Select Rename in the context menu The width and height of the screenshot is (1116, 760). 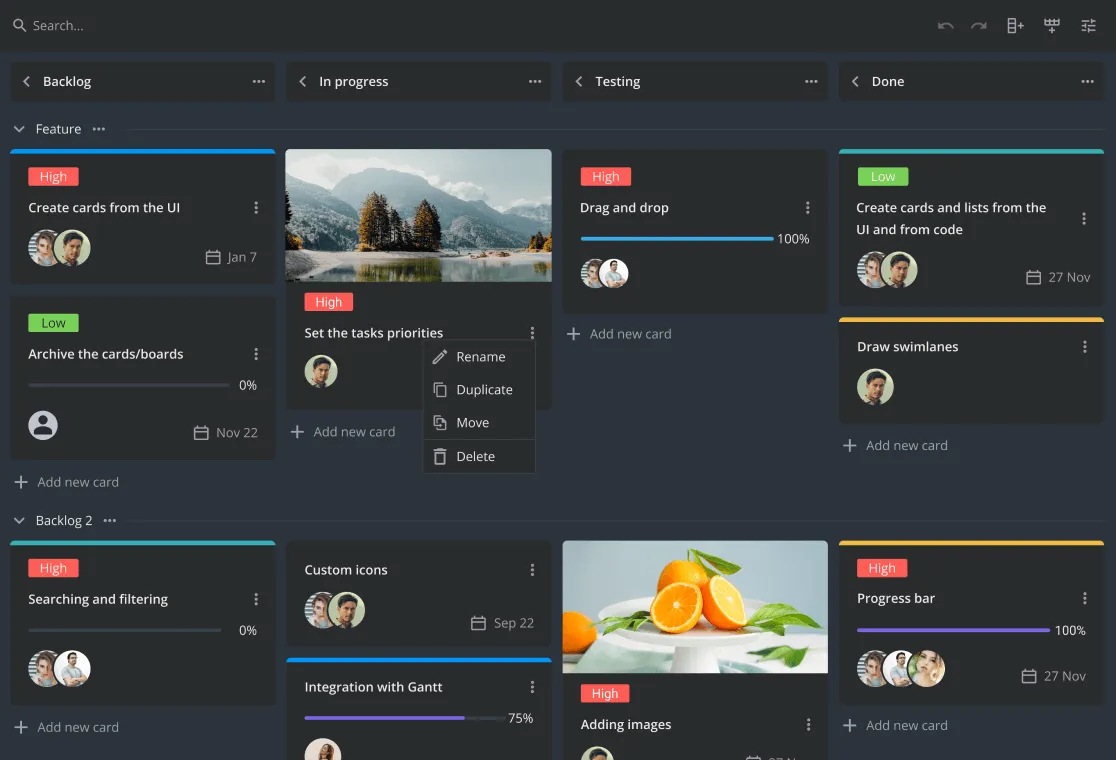[479, 357]
